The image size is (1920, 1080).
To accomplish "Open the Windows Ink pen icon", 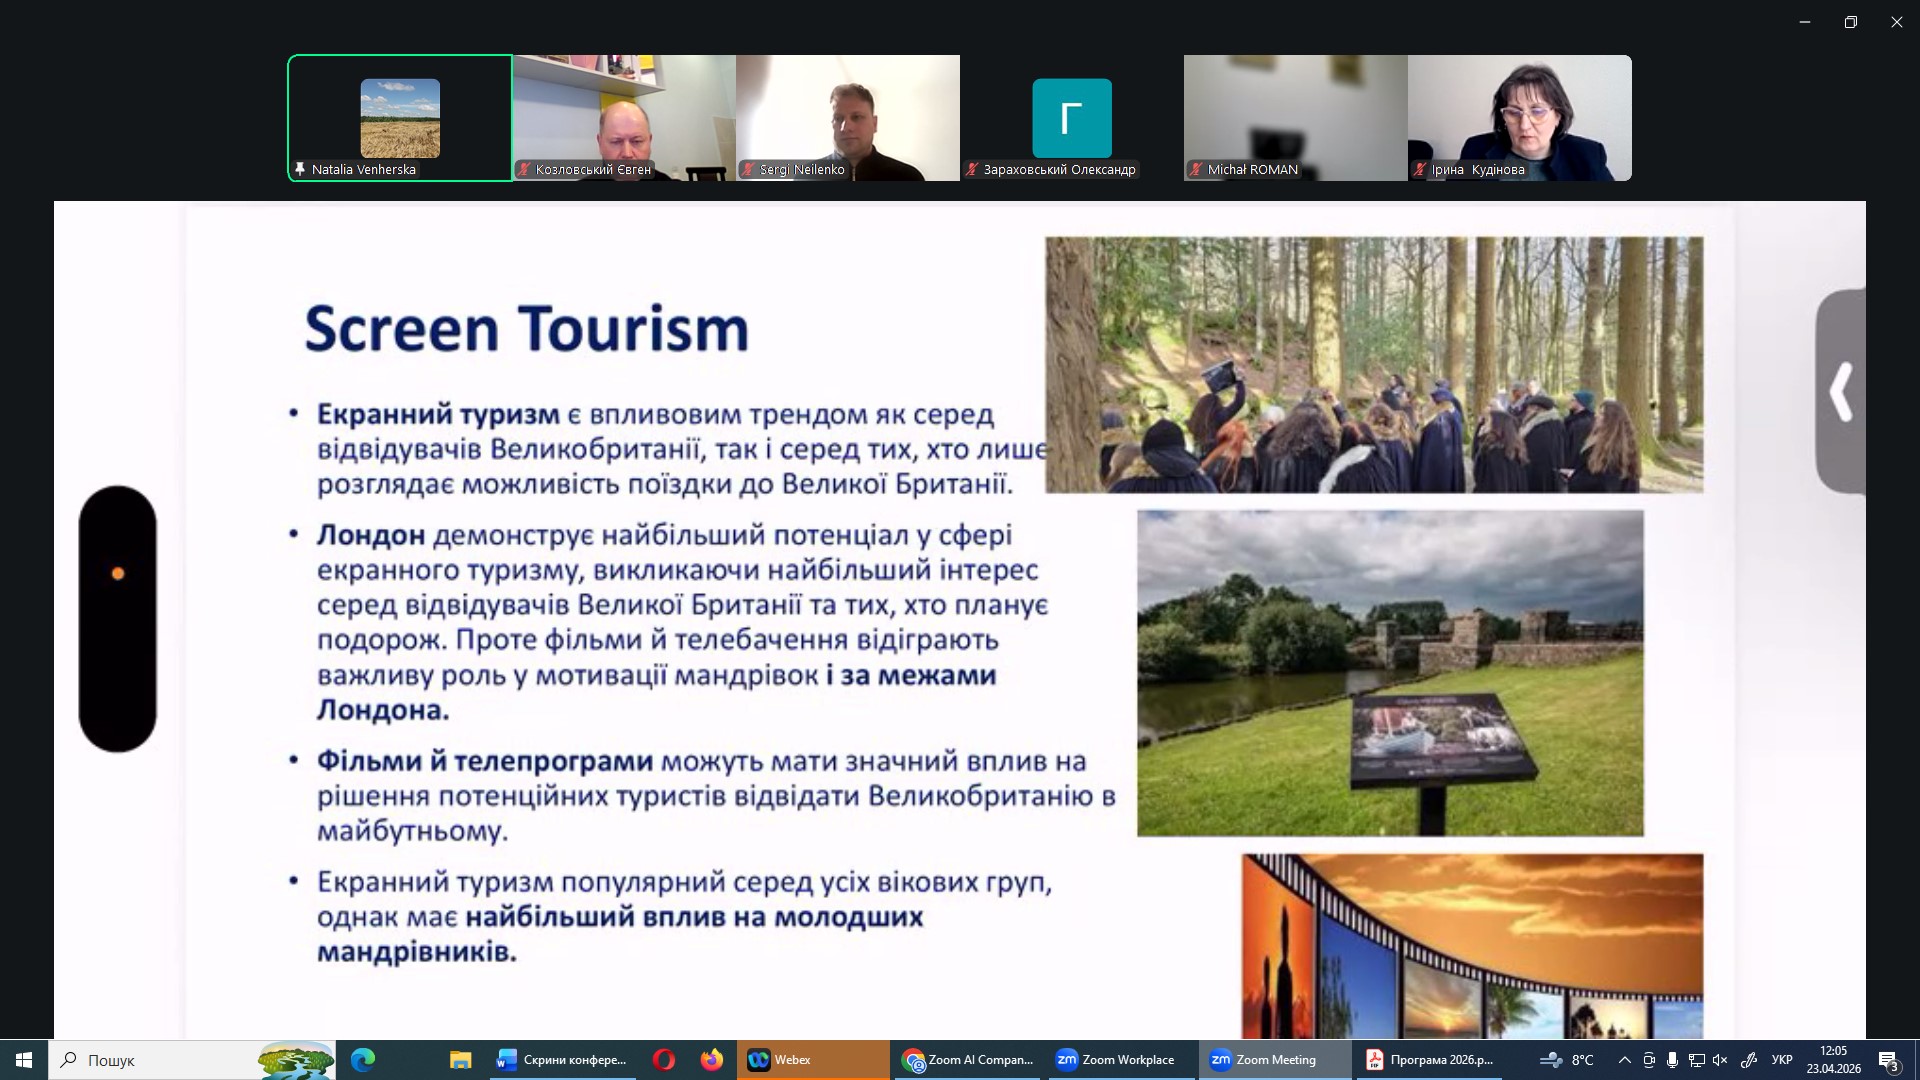I will [1749, 1060].
